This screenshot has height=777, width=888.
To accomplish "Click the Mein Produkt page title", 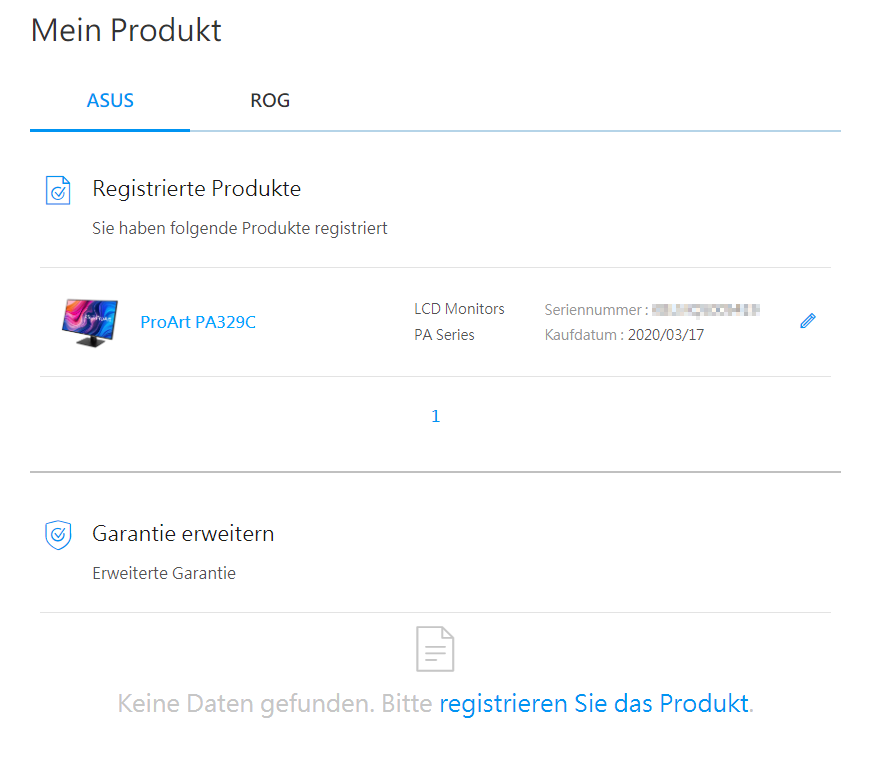I will [x=126, y=30].
